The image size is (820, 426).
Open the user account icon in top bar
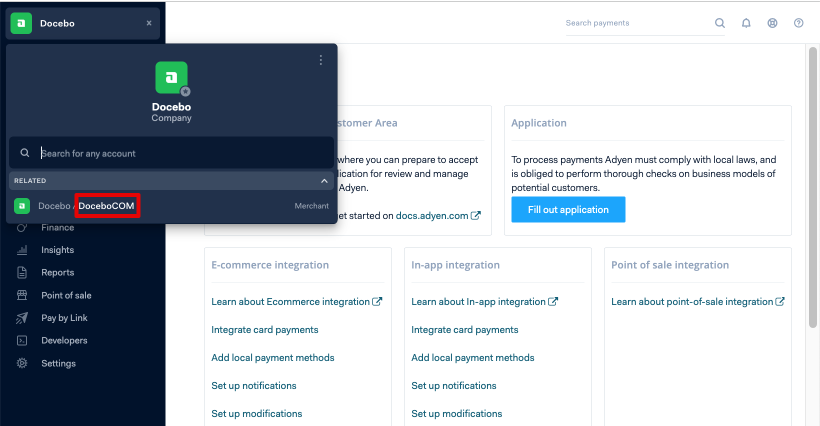pyautogui.click(x=772, y=23)
